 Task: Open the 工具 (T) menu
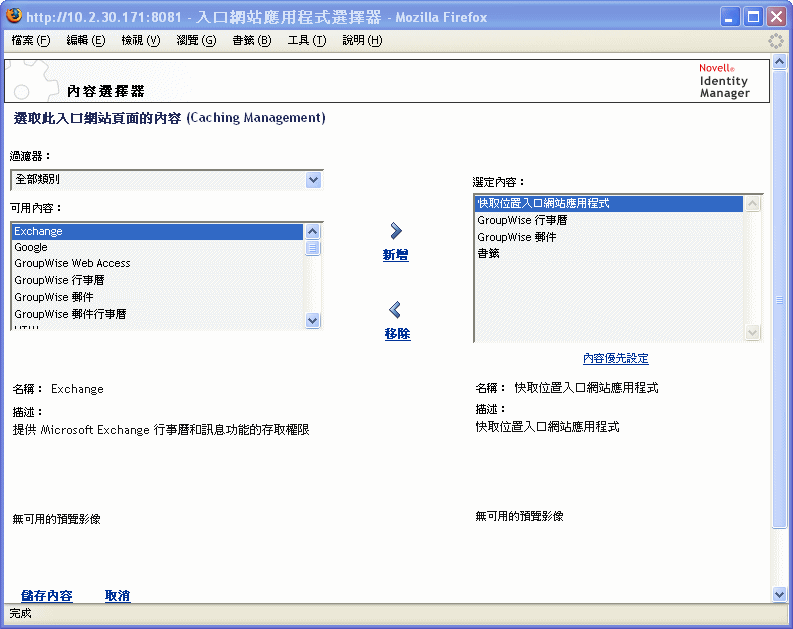[x=307, y=40]
